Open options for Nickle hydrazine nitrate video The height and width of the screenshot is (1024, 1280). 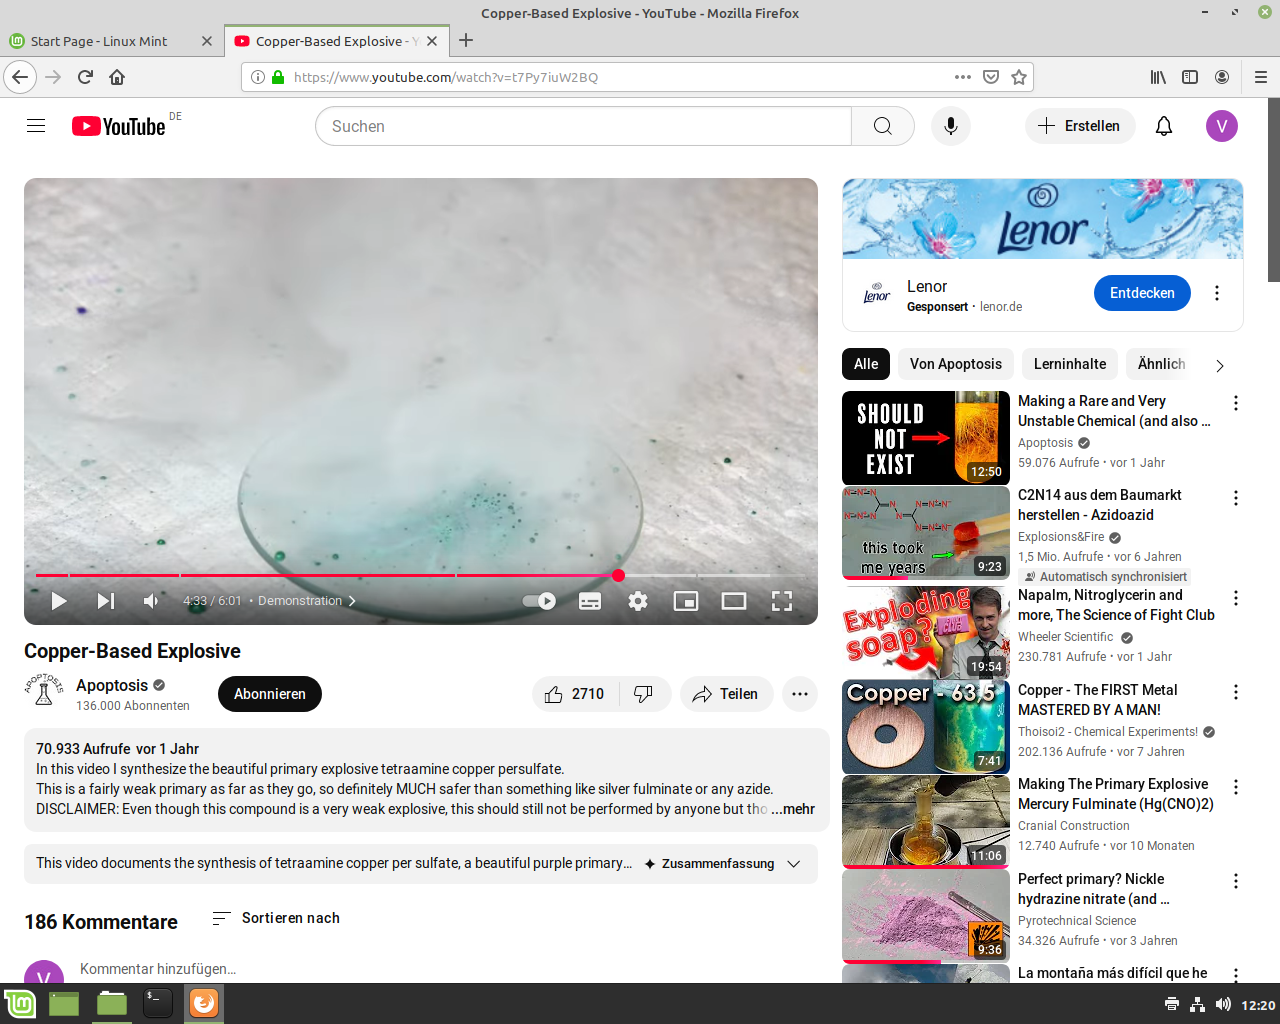1236,881
